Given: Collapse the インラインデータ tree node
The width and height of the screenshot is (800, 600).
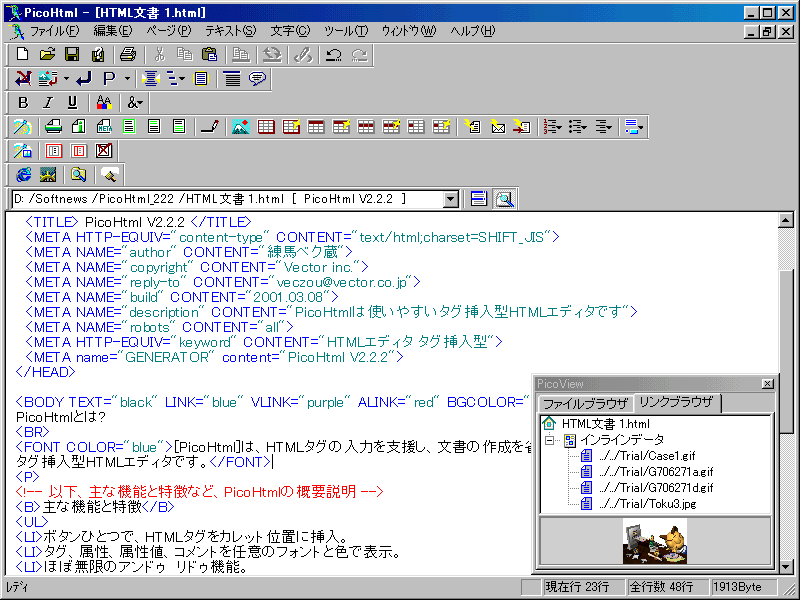Looking at the screenshot, I should [x=549, y=440].
